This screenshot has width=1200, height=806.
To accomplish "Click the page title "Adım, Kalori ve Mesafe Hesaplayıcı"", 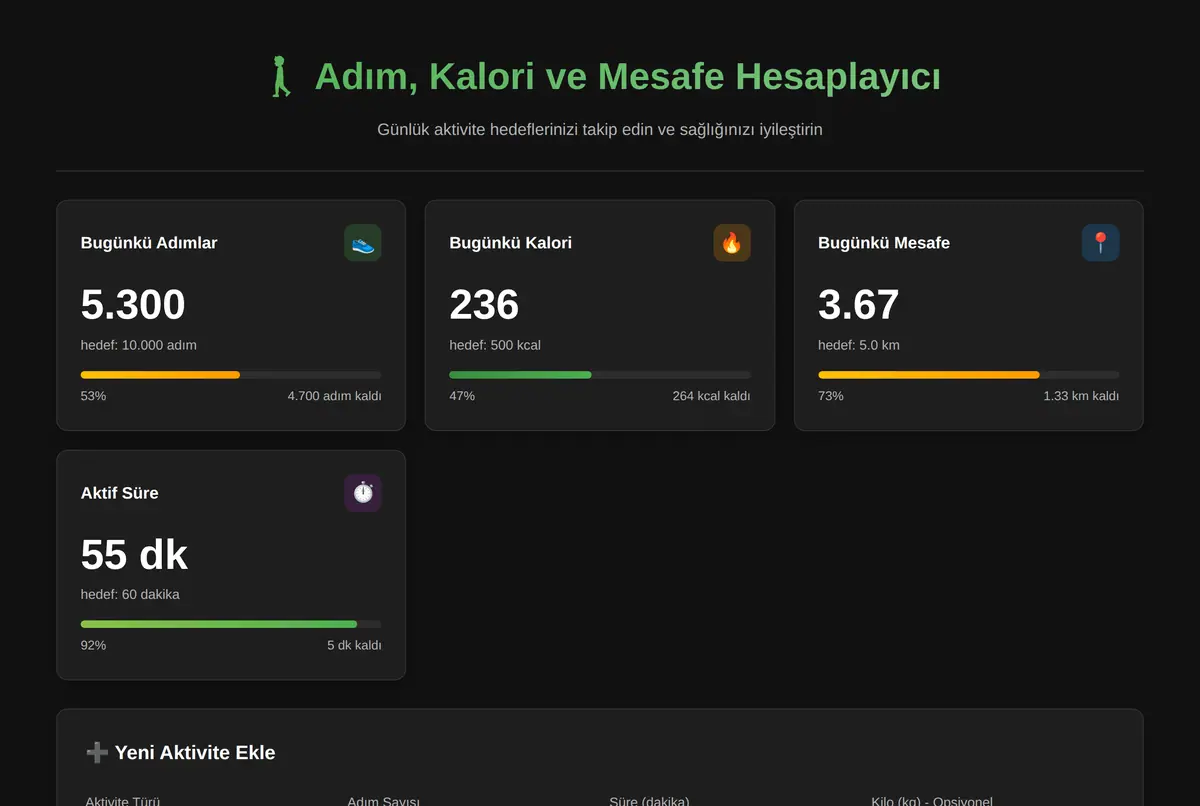I will tap(628, 77).
